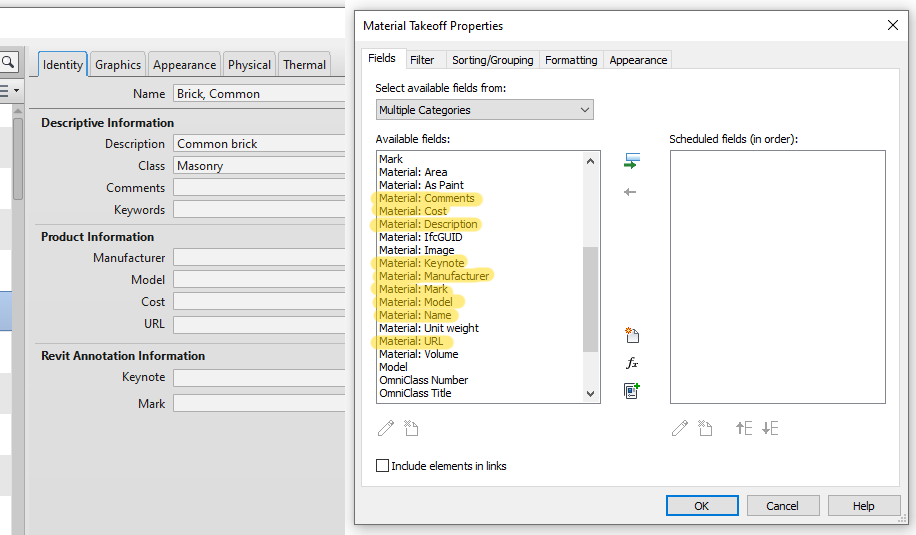
Task: Click the New parameter icon between lists
Action: [632, 335]
